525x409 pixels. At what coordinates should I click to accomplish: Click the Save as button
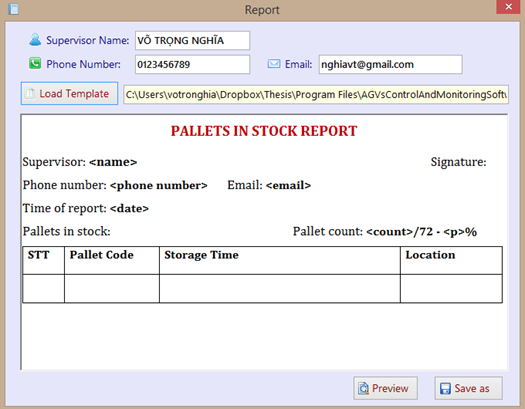click(468, 388)
